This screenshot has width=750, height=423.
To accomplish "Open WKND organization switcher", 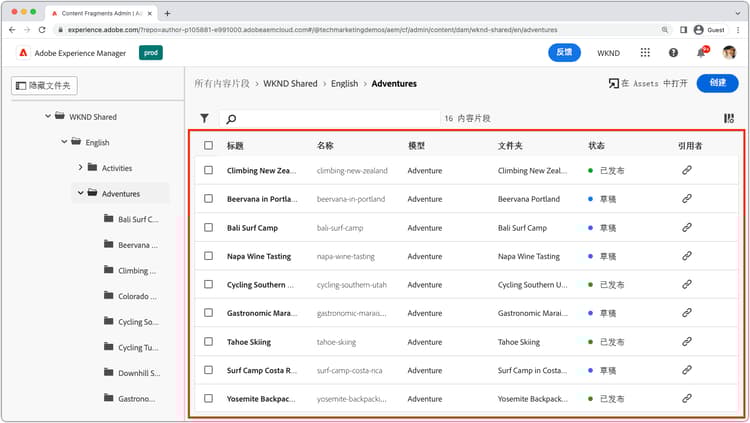I will (608, 53).
